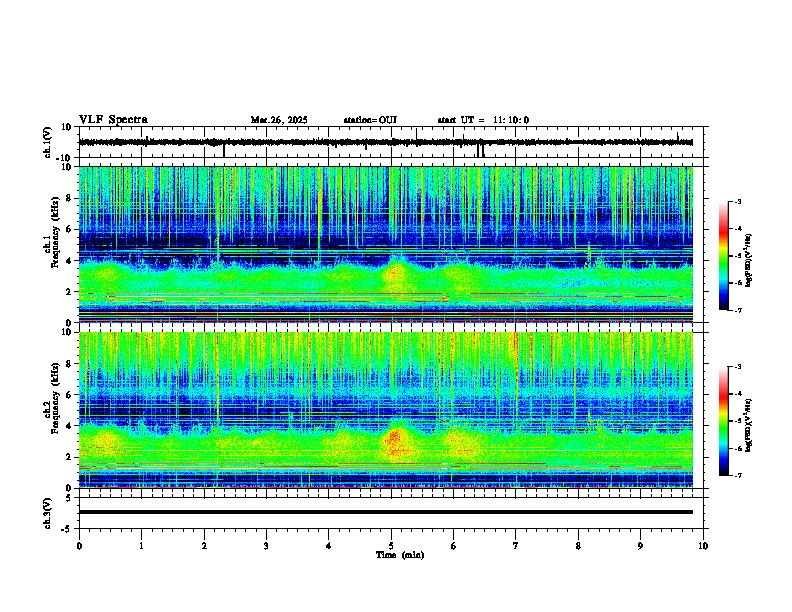792x612 pixels.
Task: Click time axis tick label "9"
Action: pos(640,546)
